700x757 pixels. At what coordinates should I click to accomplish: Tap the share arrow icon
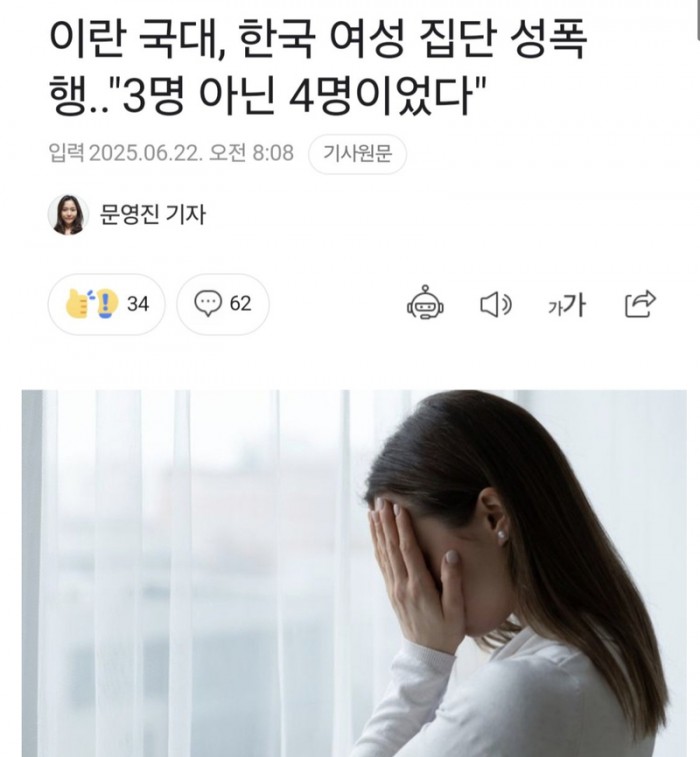[640, 304]
